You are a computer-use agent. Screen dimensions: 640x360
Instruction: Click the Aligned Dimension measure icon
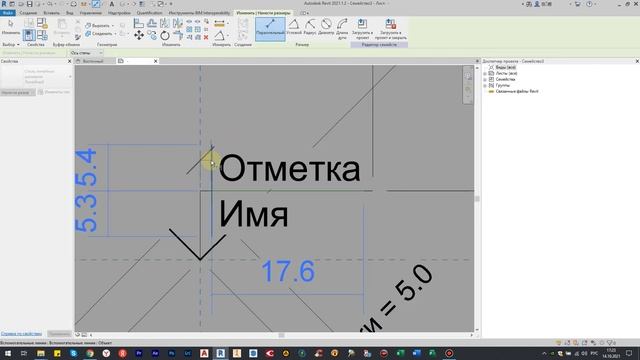coord(220,23)
